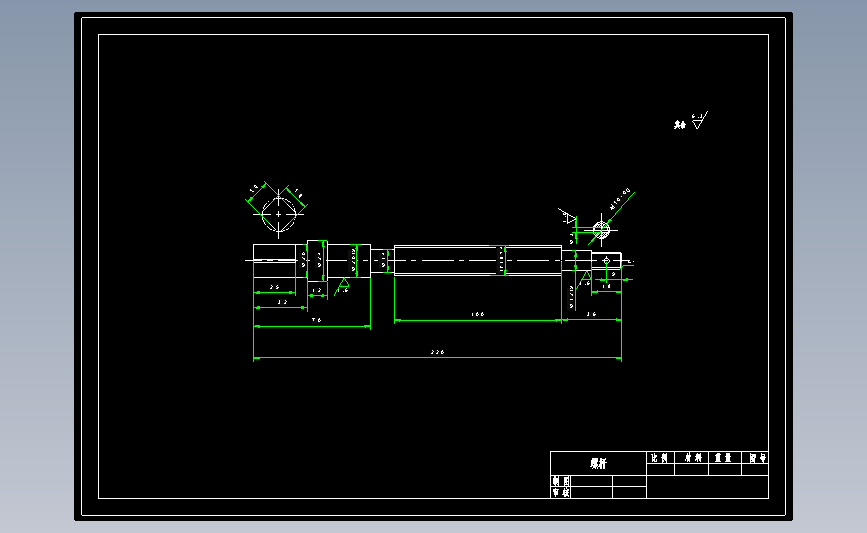Click the 审核 title block label
This screenshot has width=867, height=533.
click(561, 493)
